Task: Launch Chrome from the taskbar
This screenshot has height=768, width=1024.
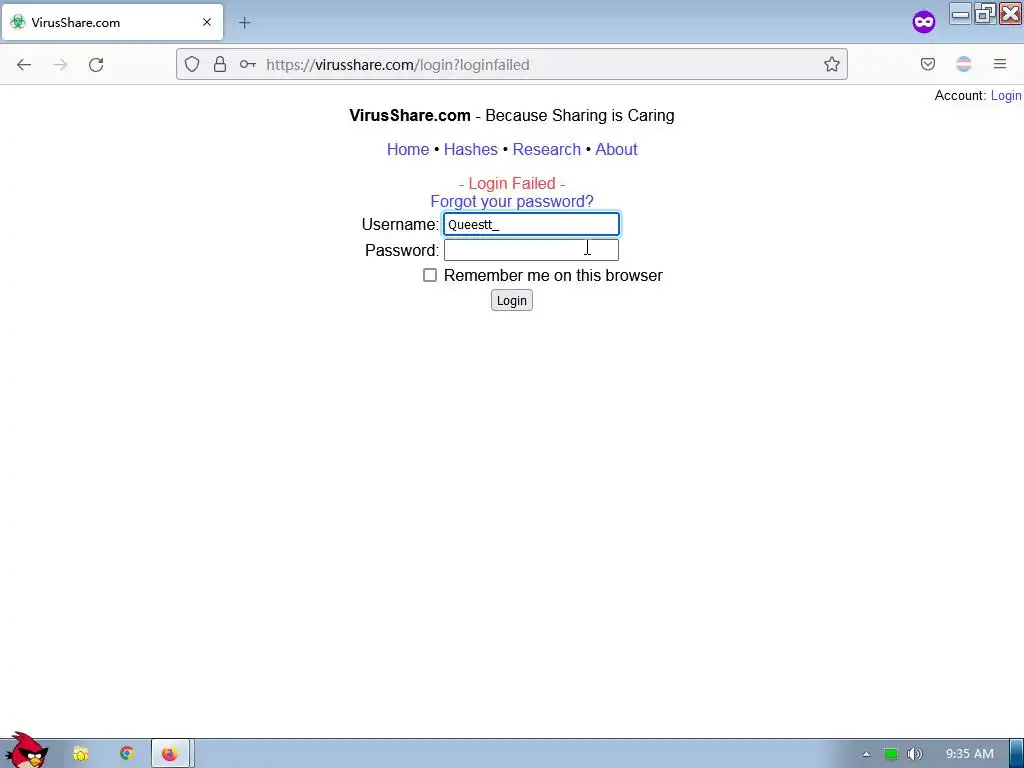Action: [127, 753]
